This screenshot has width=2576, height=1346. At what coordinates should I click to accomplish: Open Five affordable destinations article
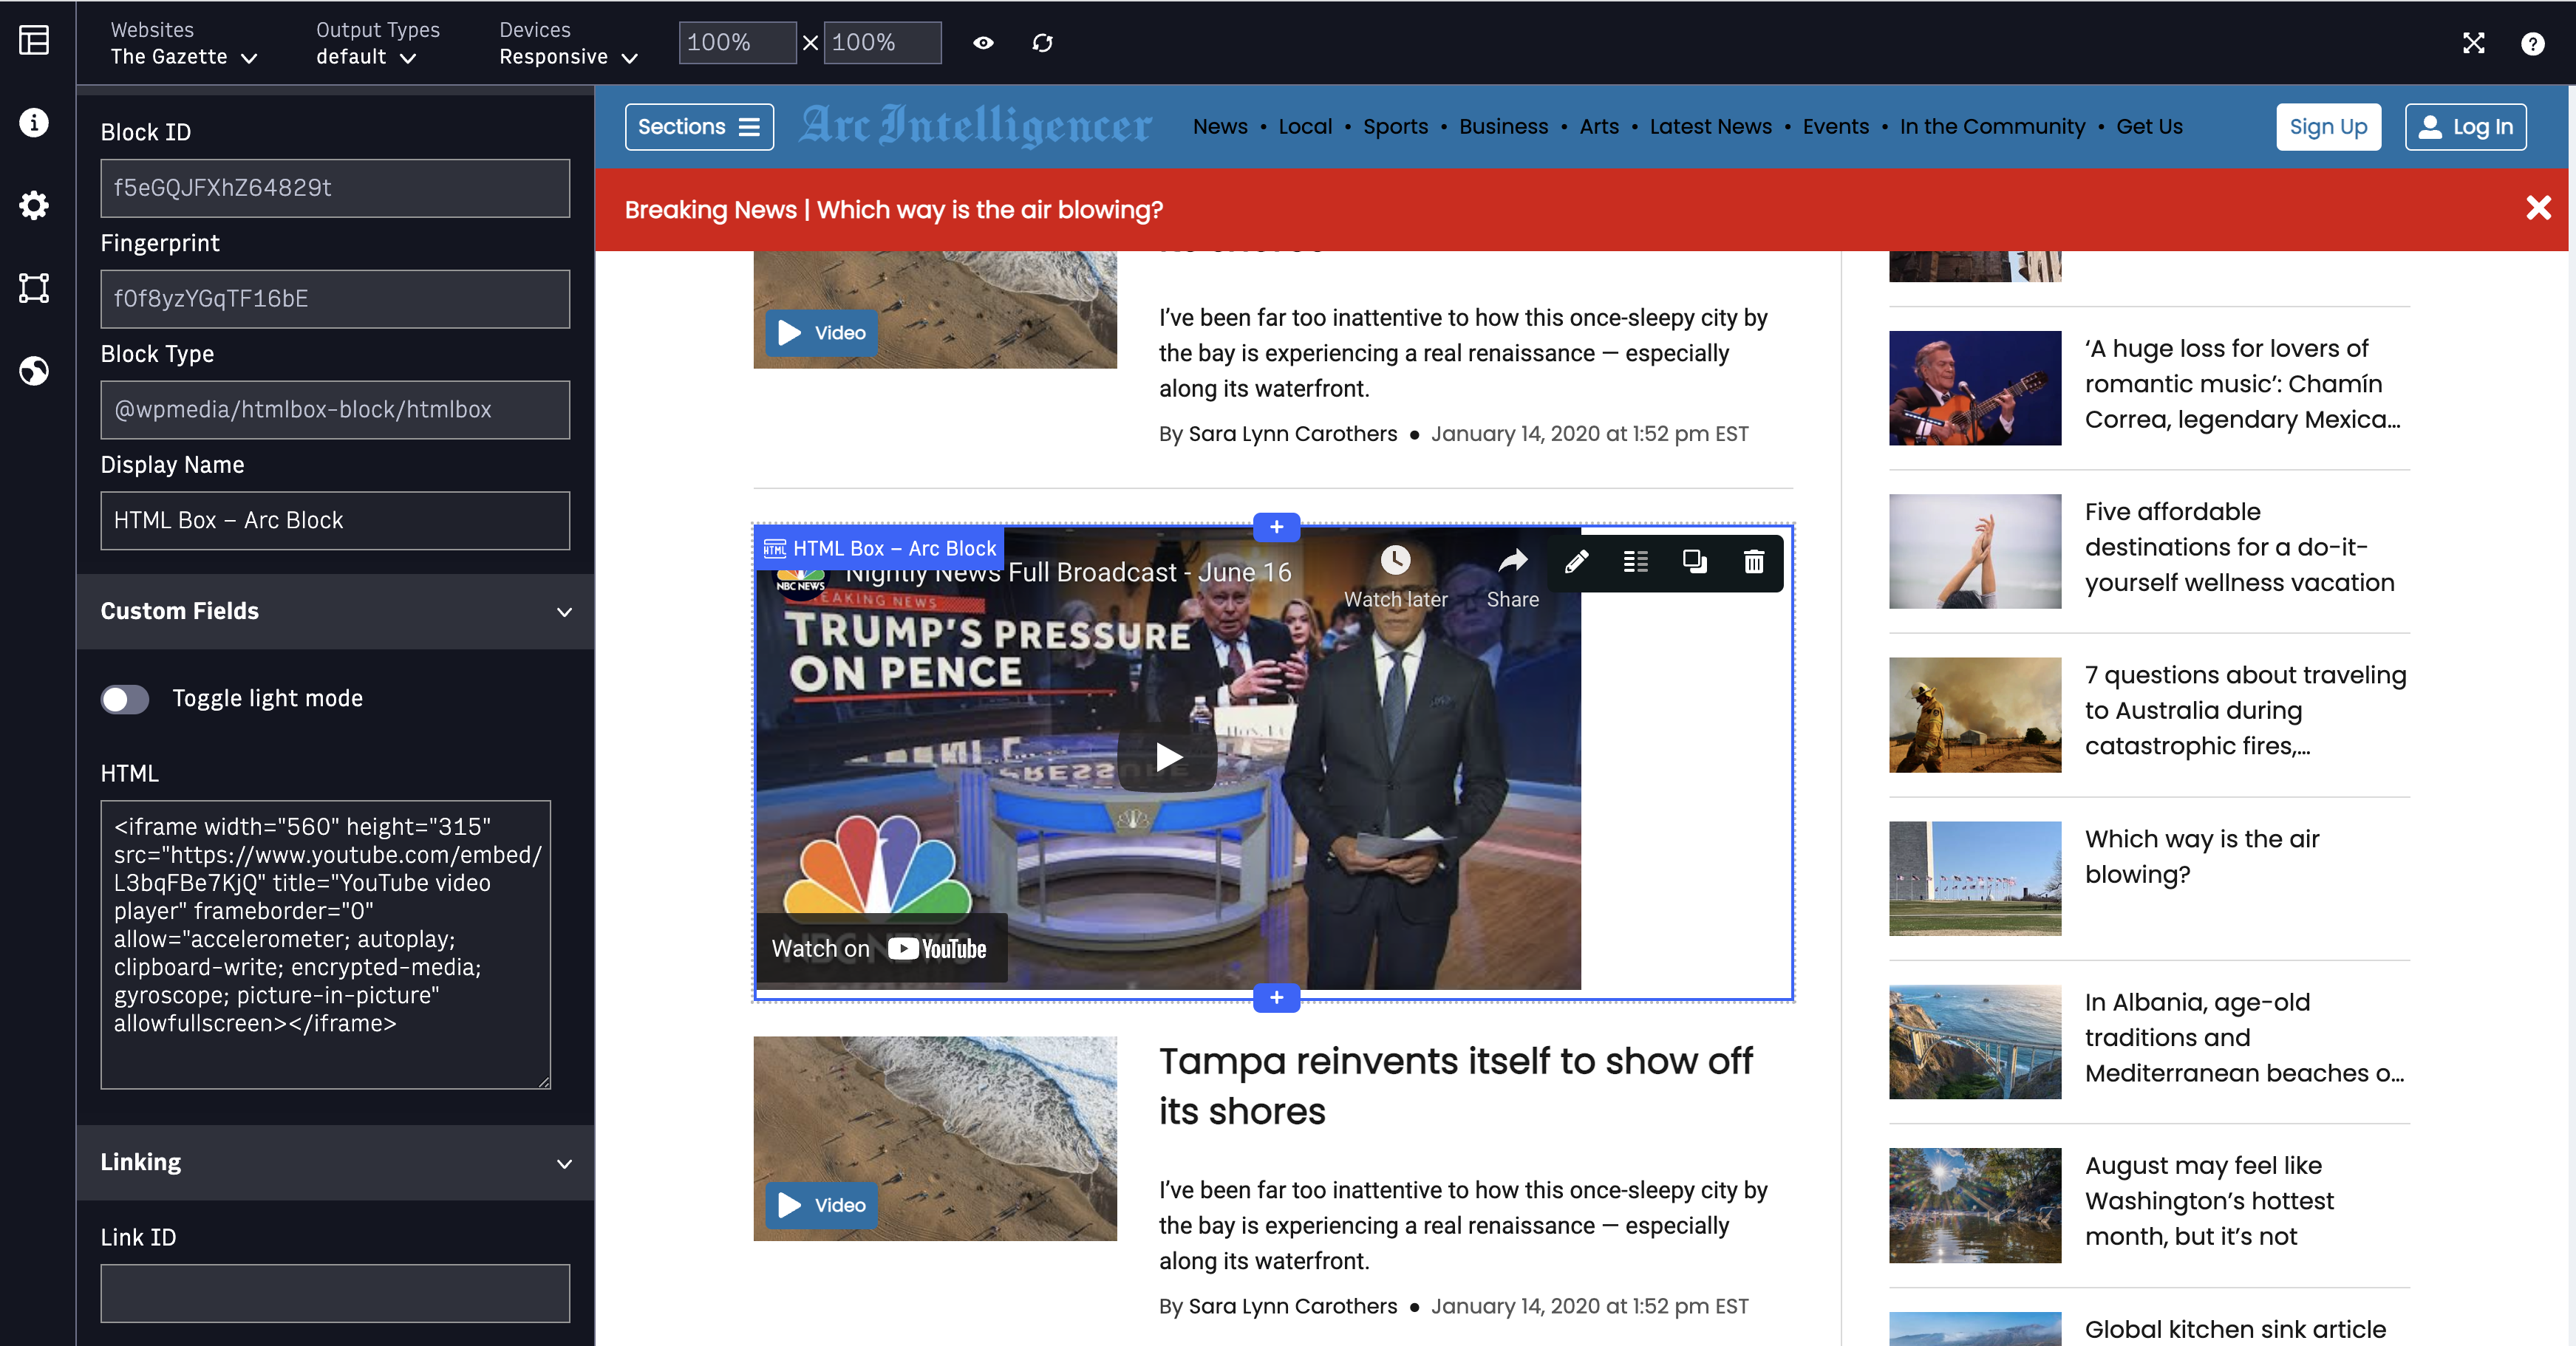click(2239, 548)
